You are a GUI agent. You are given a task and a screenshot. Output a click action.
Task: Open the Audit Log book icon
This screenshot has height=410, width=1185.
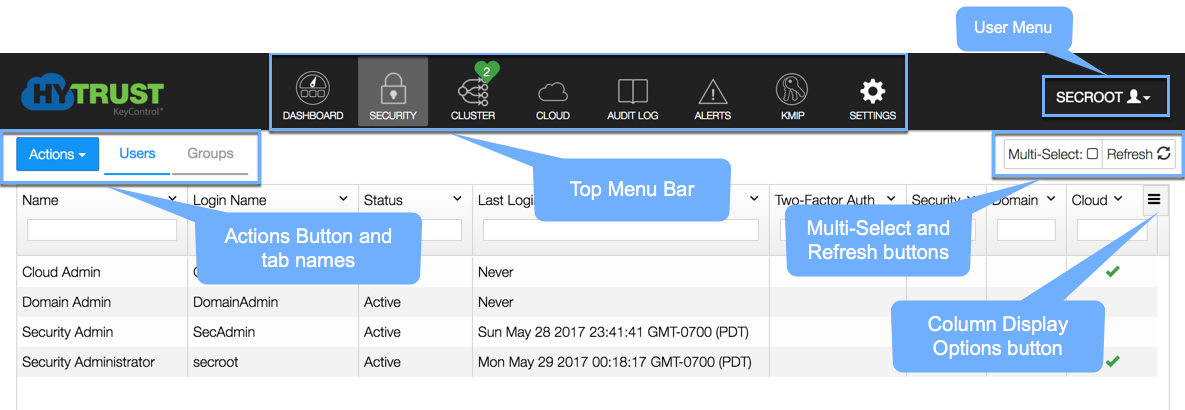point(633,92)
